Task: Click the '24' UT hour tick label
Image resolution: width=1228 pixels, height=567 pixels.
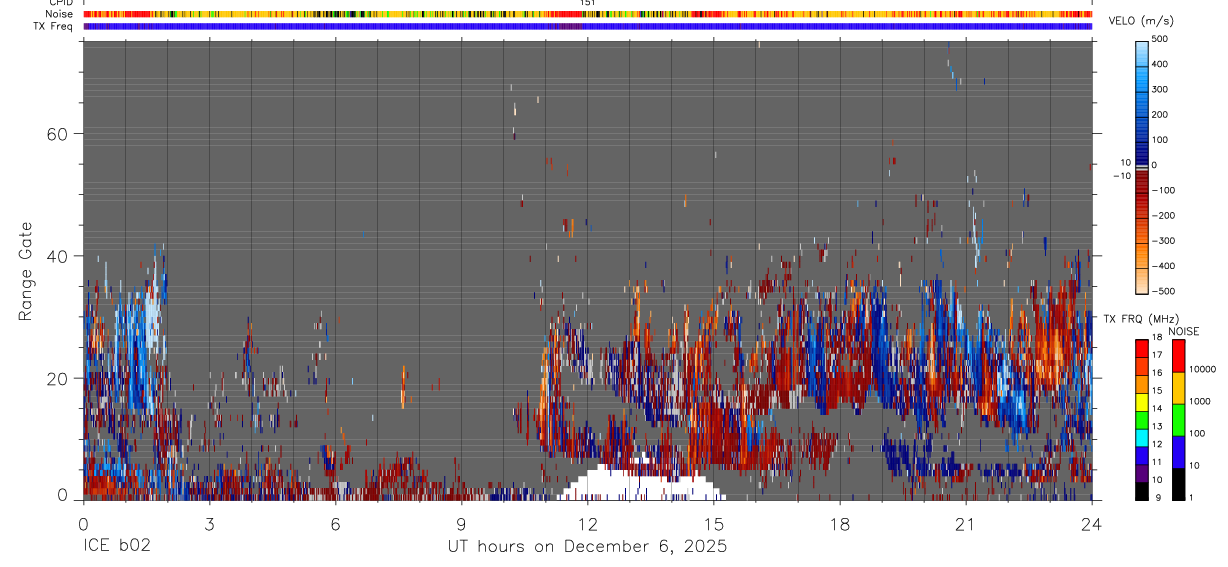Action: click(1092, 524)
